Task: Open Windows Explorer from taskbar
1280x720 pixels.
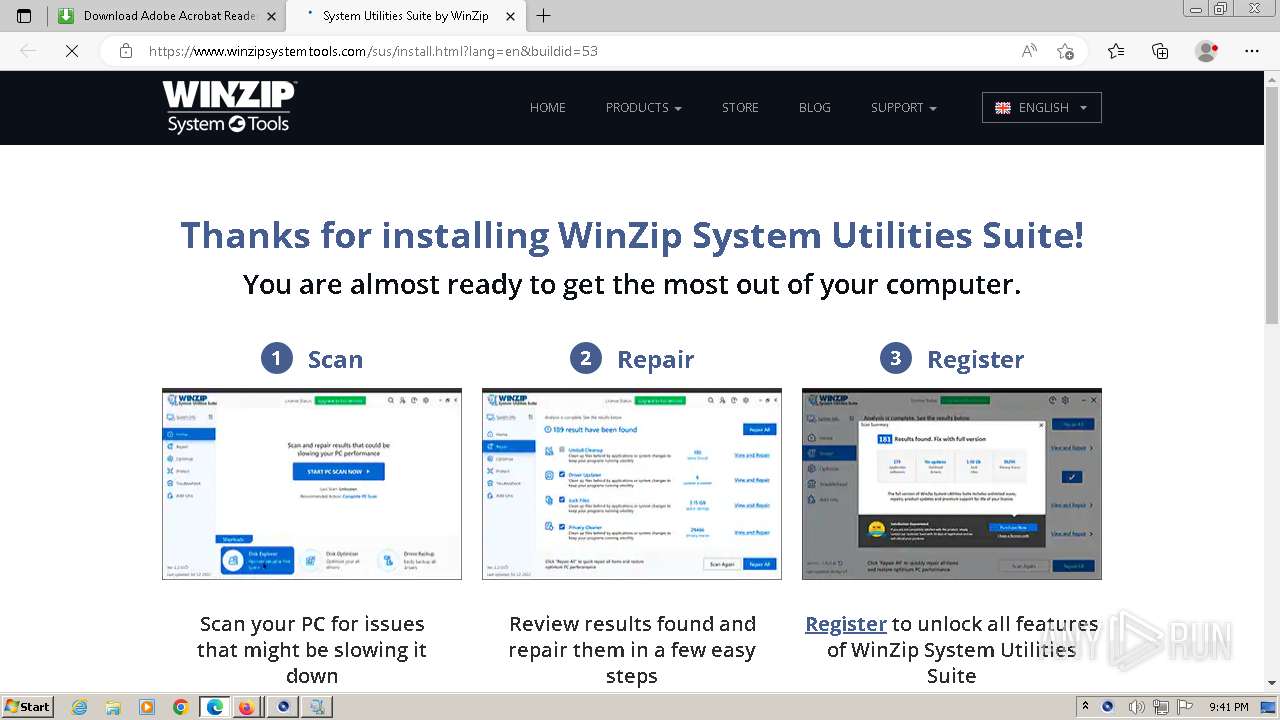Action: tap(113, 707)
